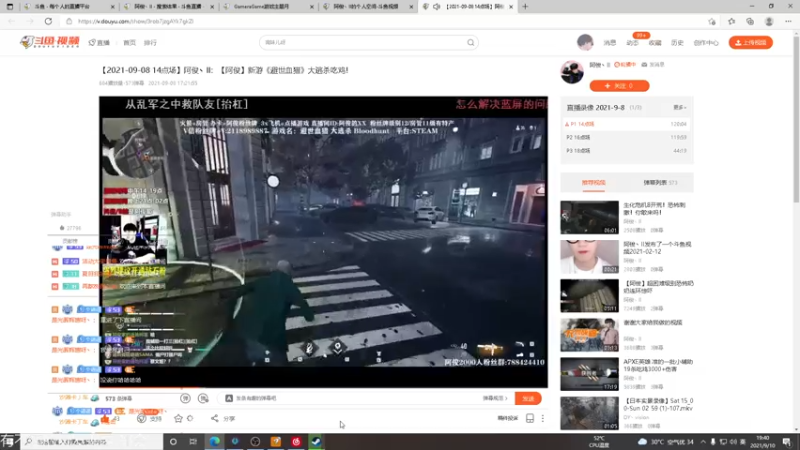Open Task View in taskbar
The image size is (800, 450).
coord(193,442)
